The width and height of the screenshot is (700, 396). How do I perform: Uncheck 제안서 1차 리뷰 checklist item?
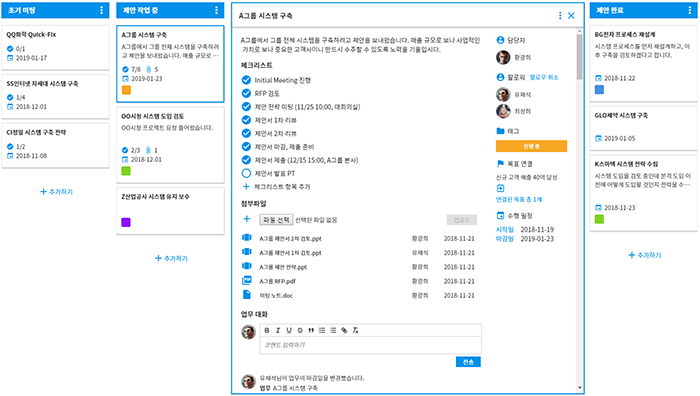tap(246, 120)
